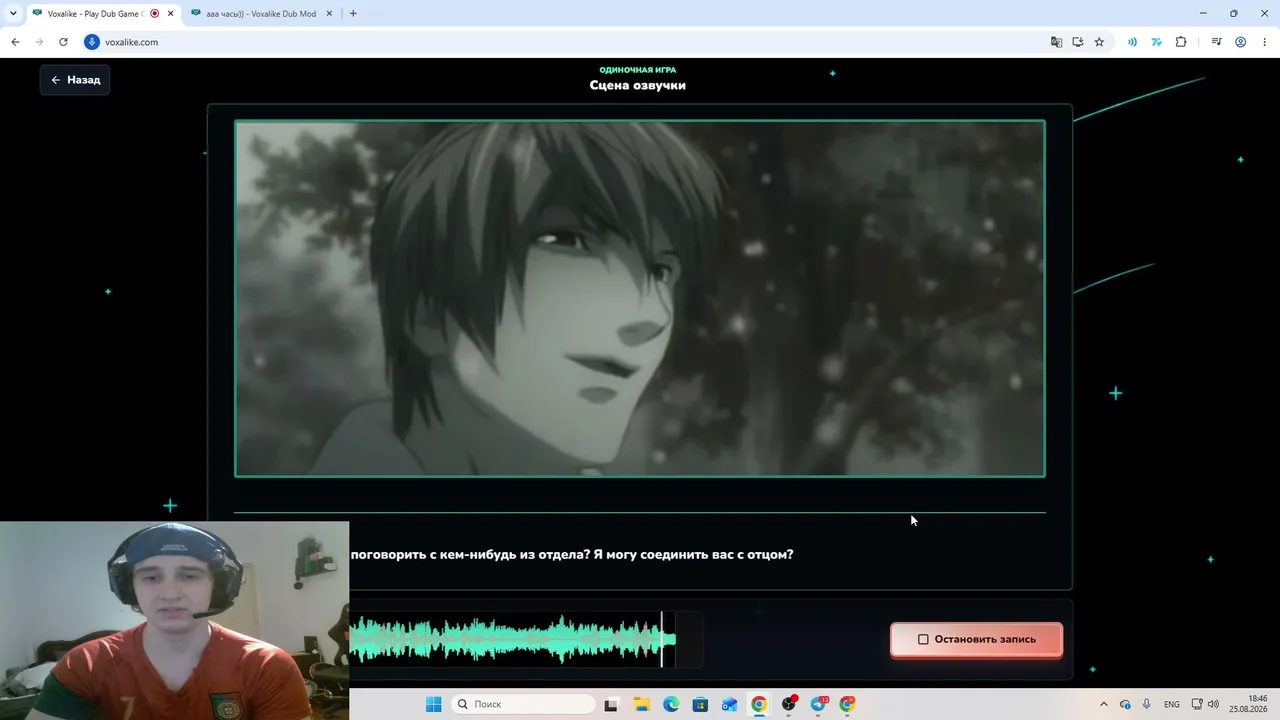Open the Extensions puzzle icon
Viewport: 1280px width, 720px height.
[x=1181, y=42]
